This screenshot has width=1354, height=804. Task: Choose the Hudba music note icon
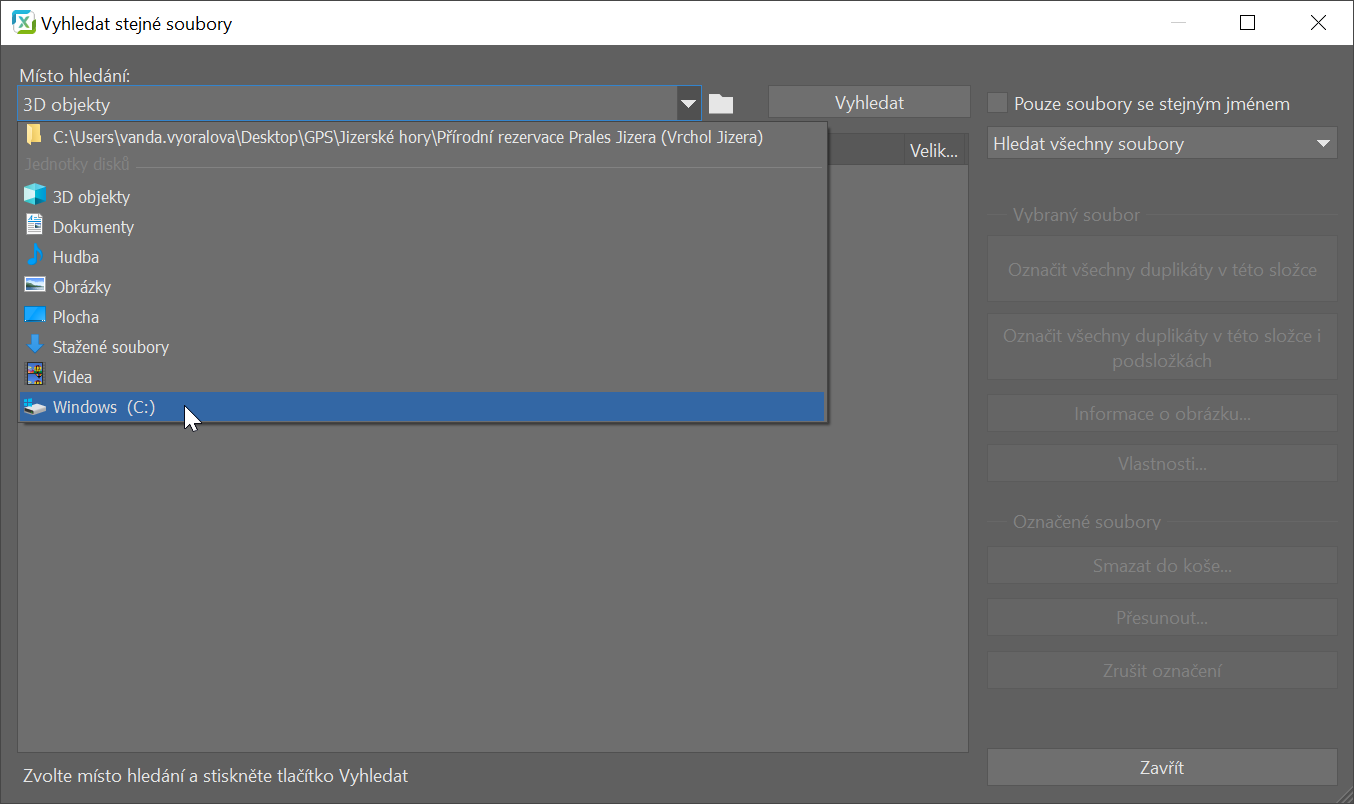tap(35, 256)
